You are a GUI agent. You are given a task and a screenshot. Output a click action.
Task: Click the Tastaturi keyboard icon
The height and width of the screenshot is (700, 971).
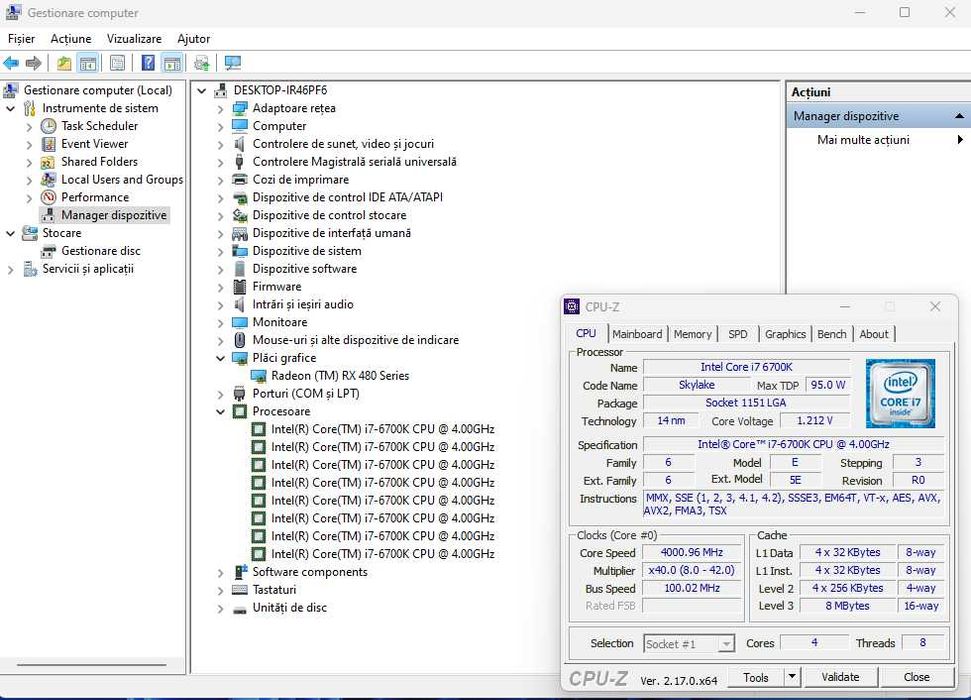(x=240, y=590)
